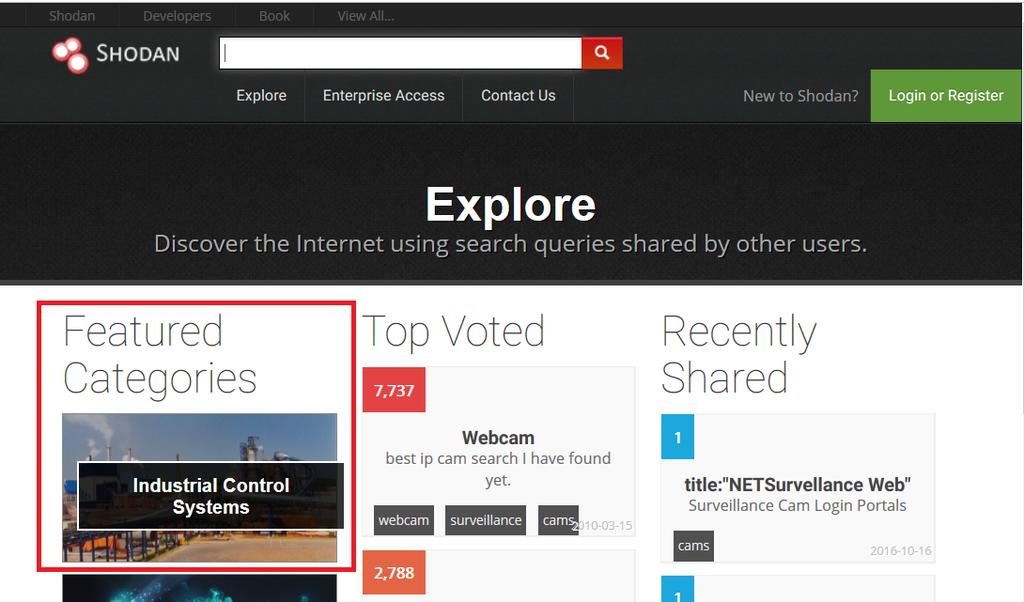The height and width of the screenshot is (602, 1024).
Task: Click the 2016-10-16 date text
Action: point(901,550)
